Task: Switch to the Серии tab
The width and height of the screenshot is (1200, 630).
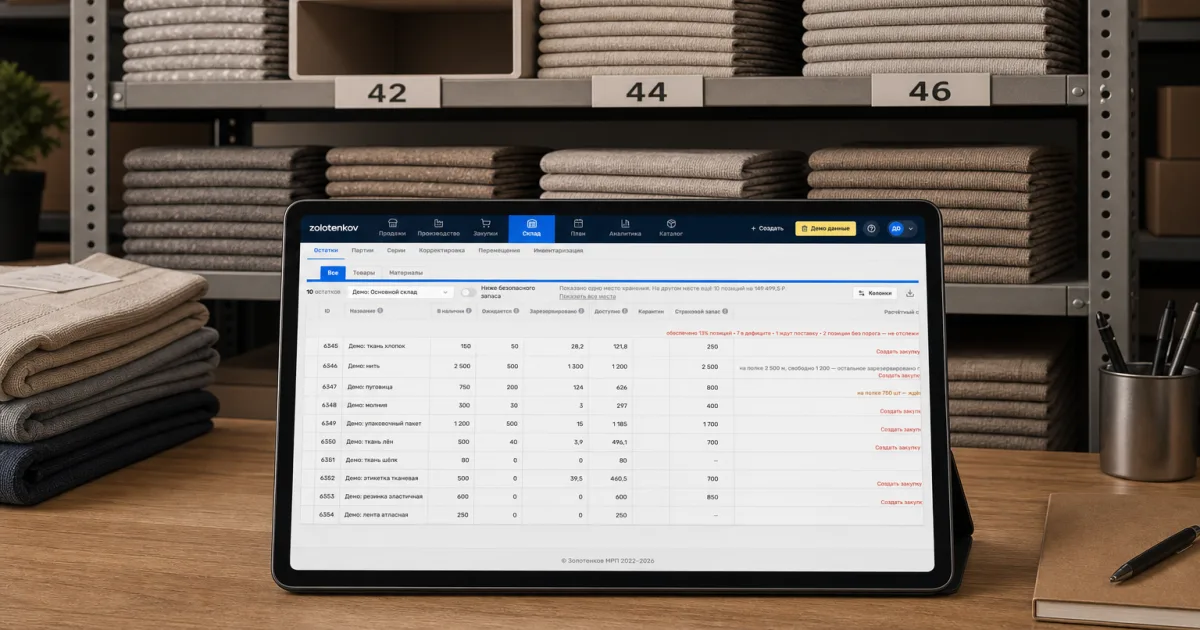Action: pos(396,250)
